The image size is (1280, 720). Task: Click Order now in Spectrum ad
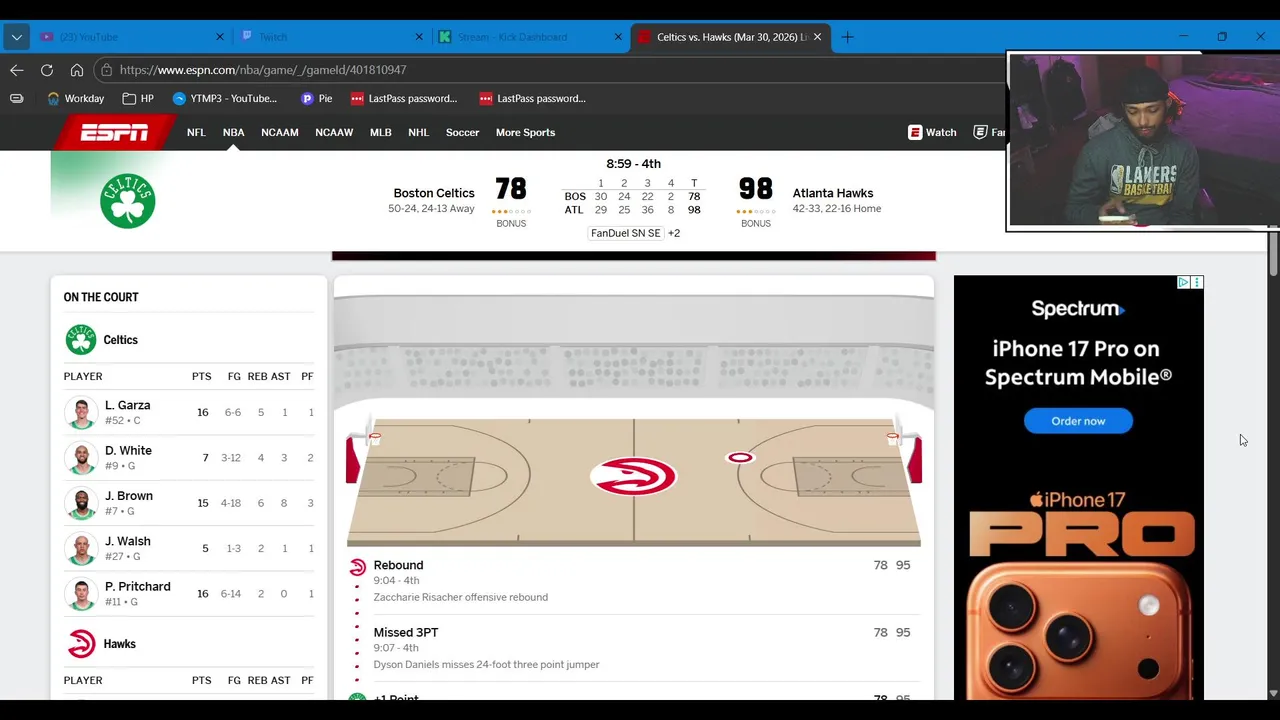click(1078, 421)
